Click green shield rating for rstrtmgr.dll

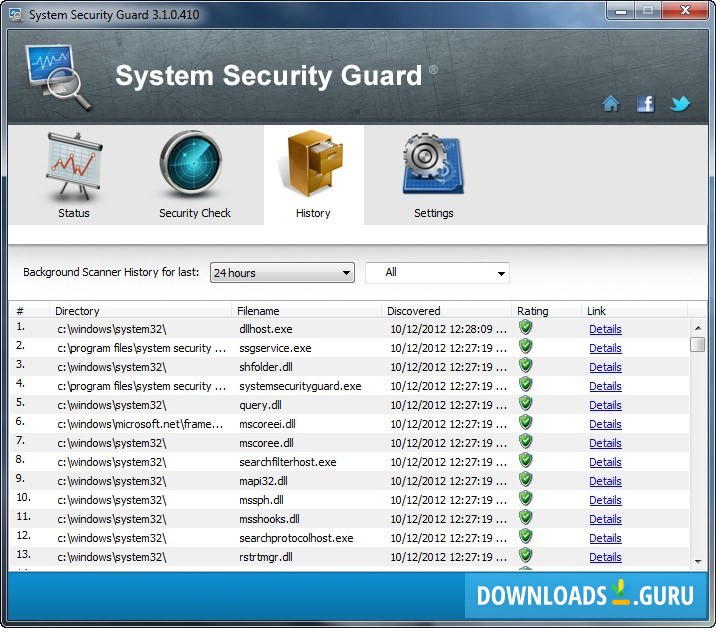coord(526,556)
